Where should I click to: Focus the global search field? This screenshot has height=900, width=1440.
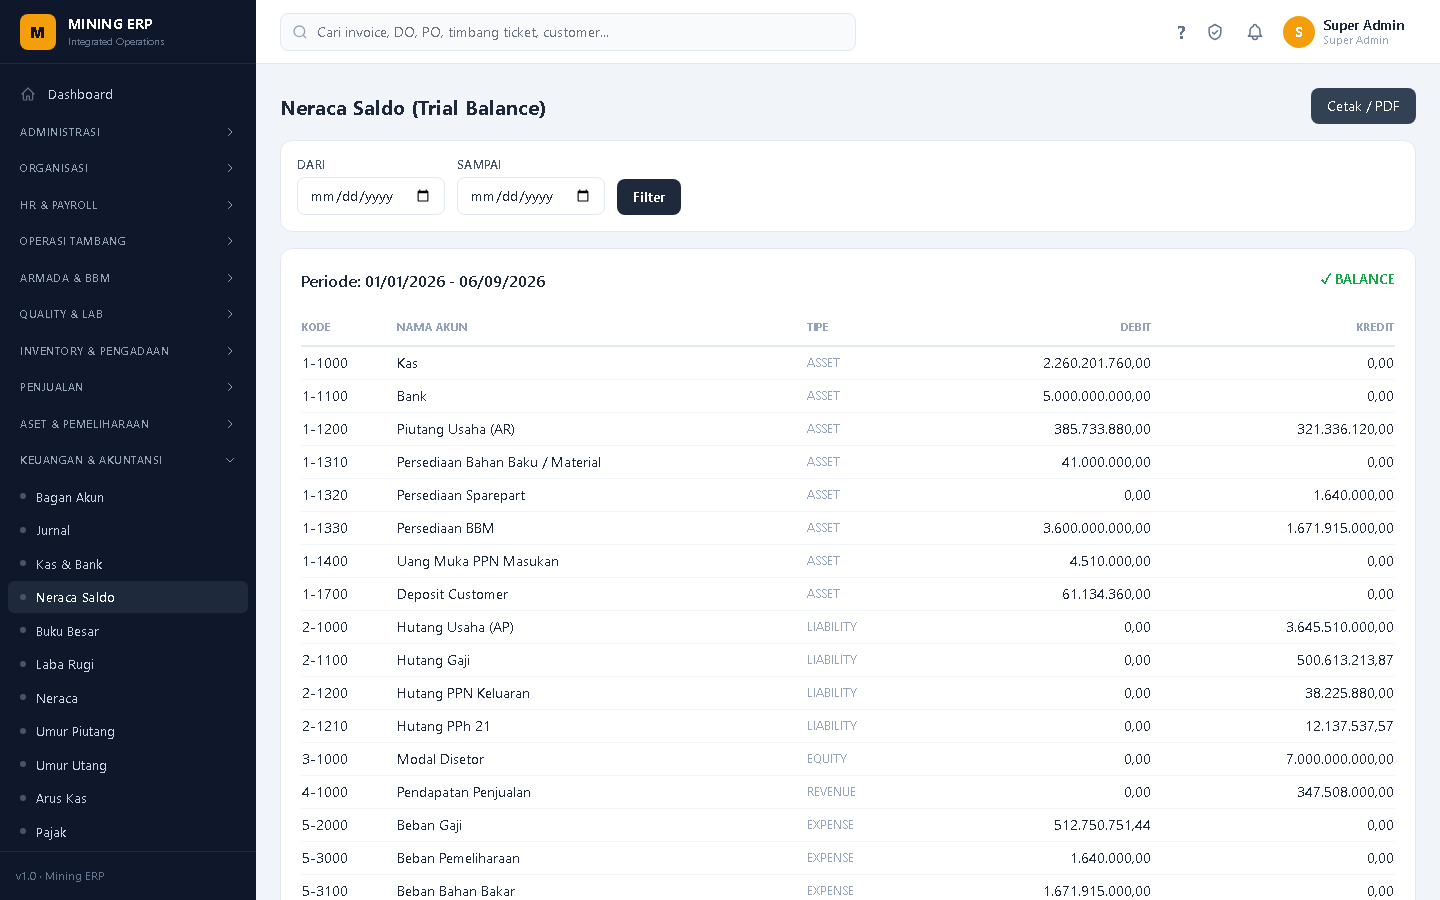pos(568,32)
